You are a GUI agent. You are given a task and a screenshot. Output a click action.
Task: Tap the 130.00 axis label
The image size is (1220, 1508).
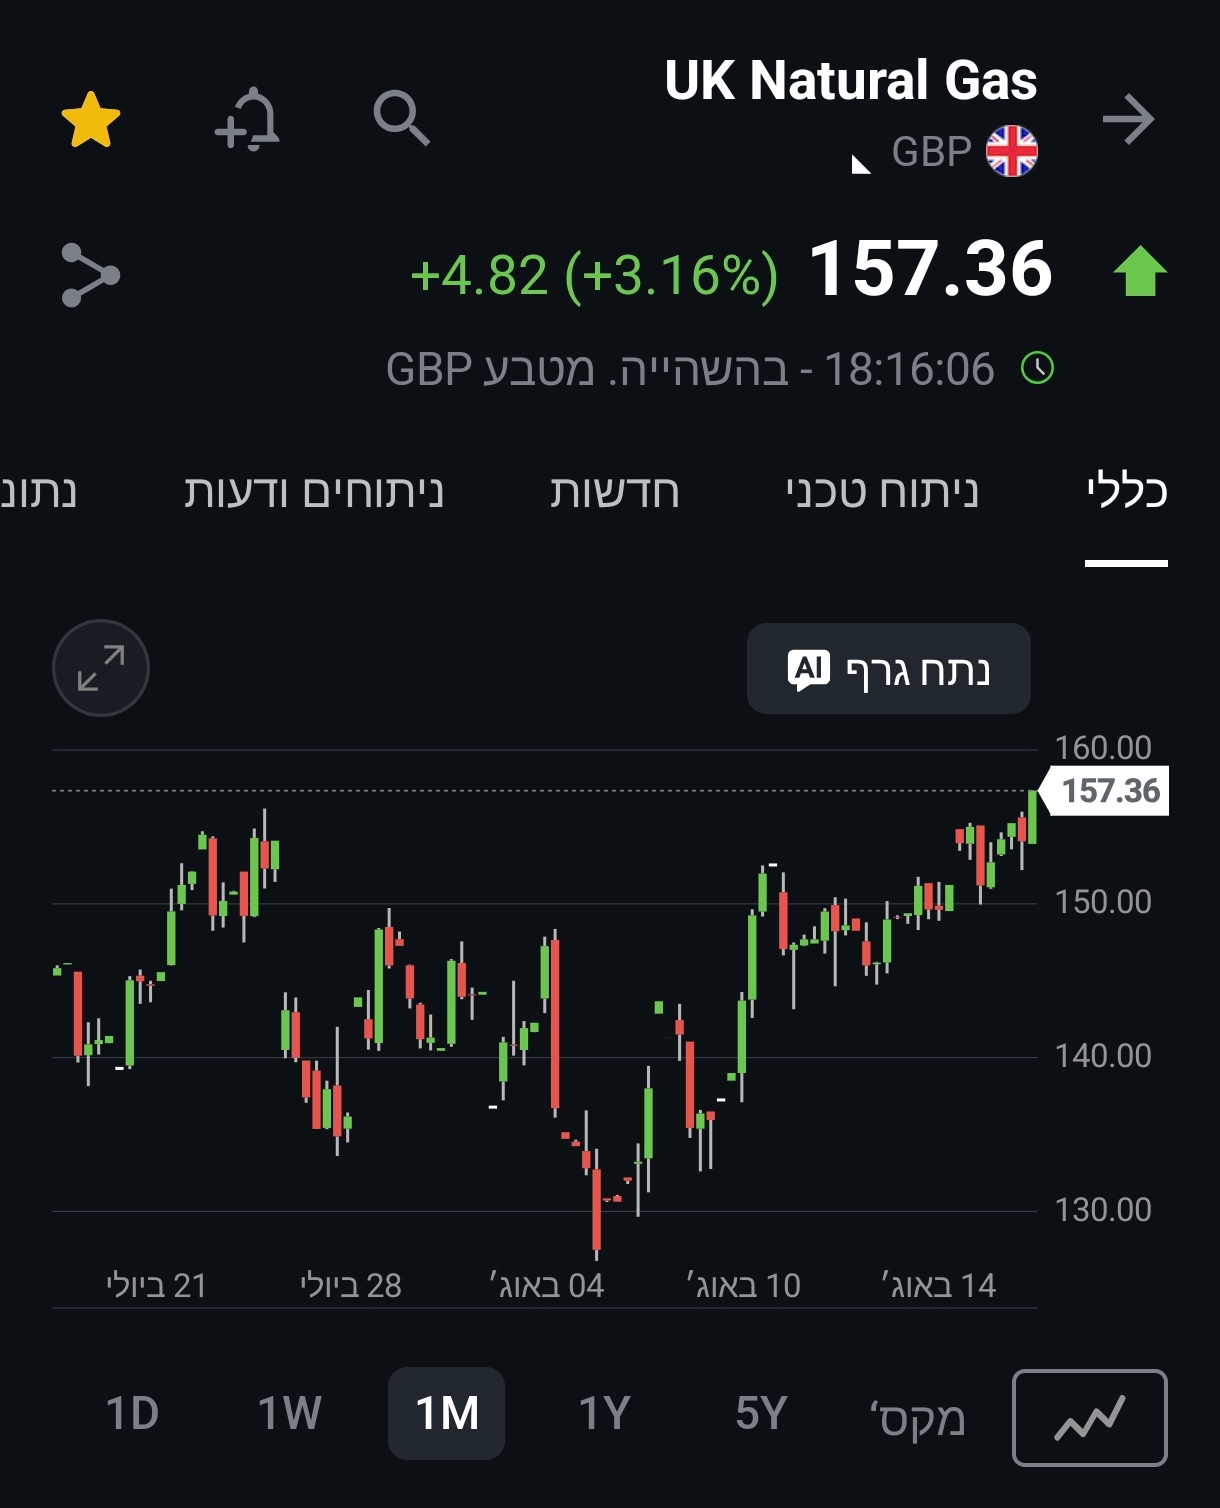coord(1103,1210)
